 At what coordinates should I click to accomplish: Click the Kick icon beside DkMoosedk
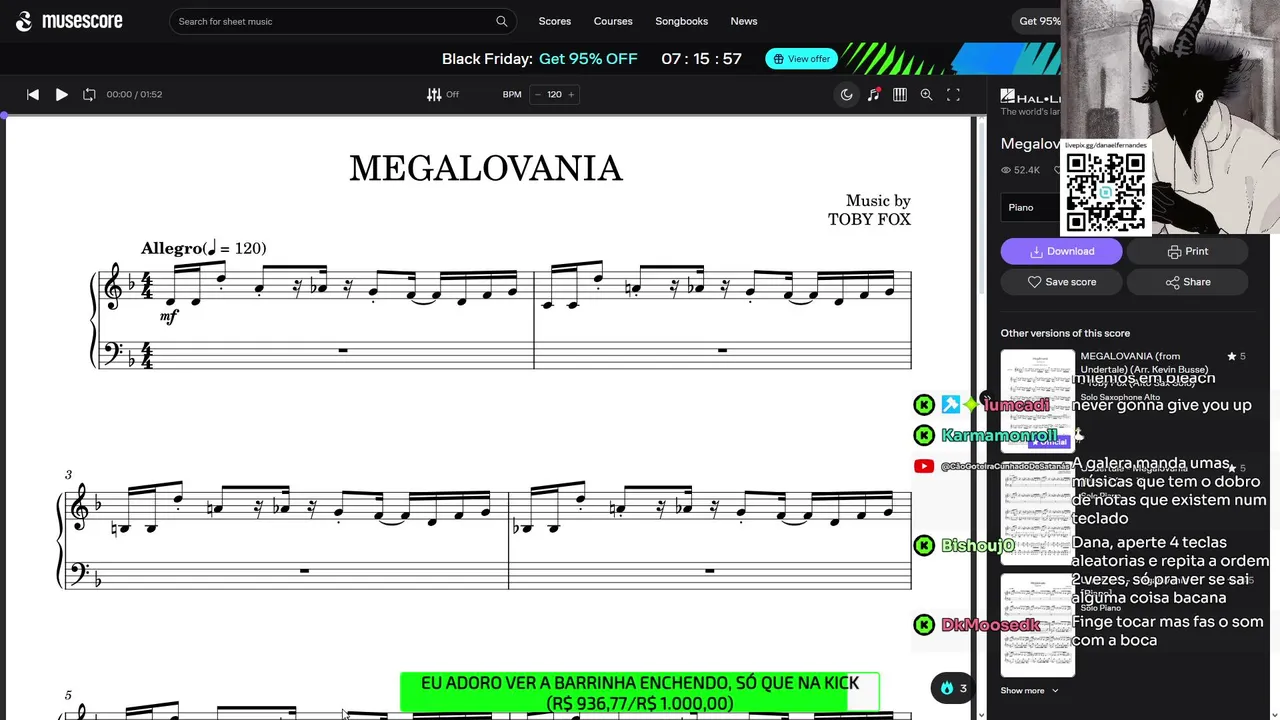tap(924, 625)
